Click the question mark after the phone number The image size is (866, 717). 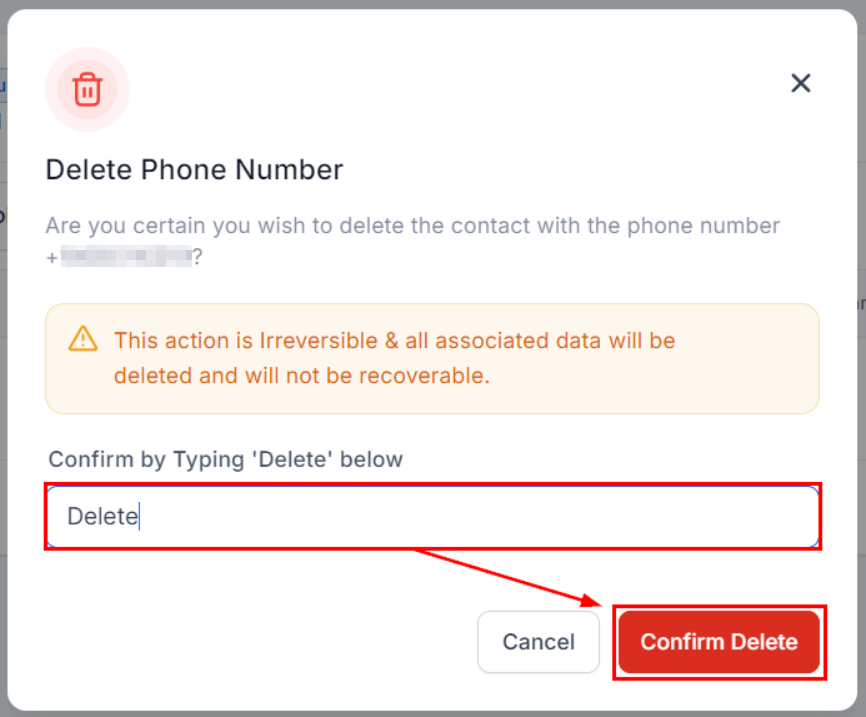pos(197,257)
